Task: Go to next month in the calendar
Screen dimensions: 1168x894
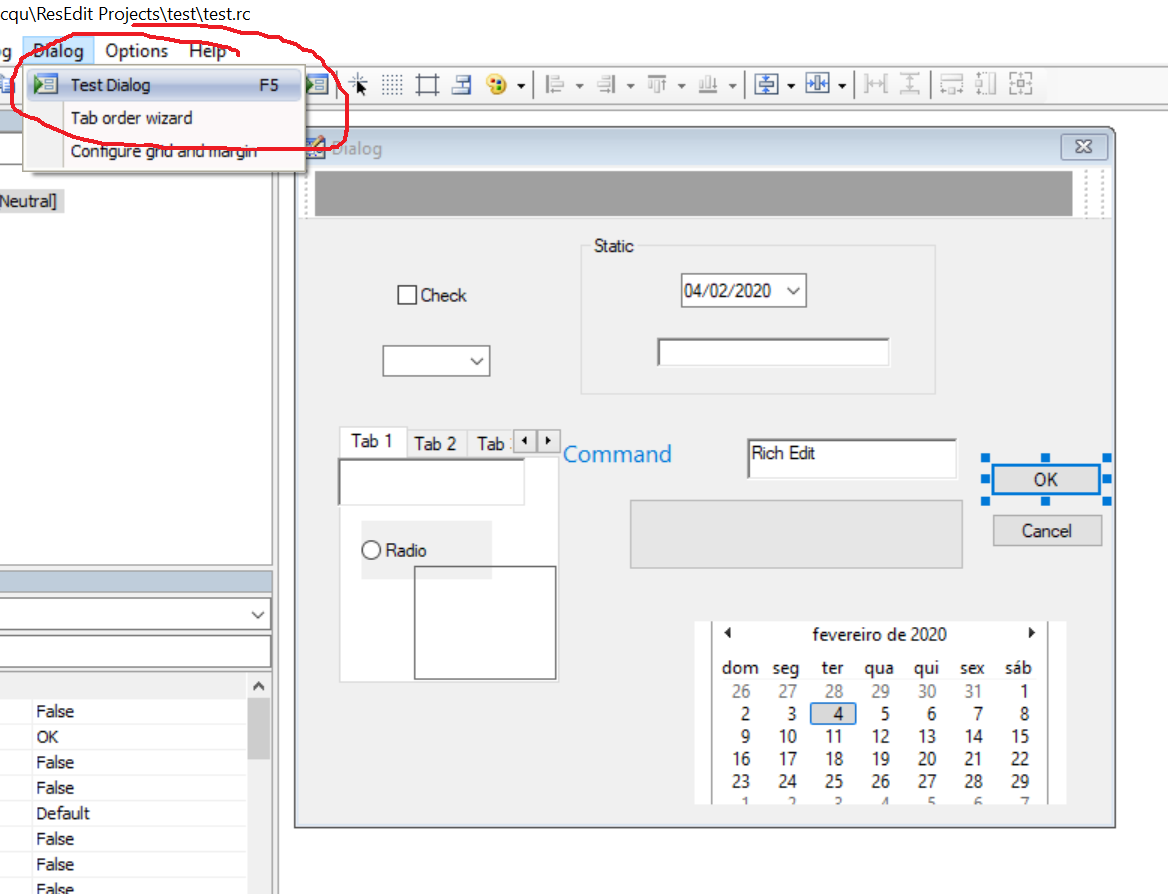Action: [1031, 633]
